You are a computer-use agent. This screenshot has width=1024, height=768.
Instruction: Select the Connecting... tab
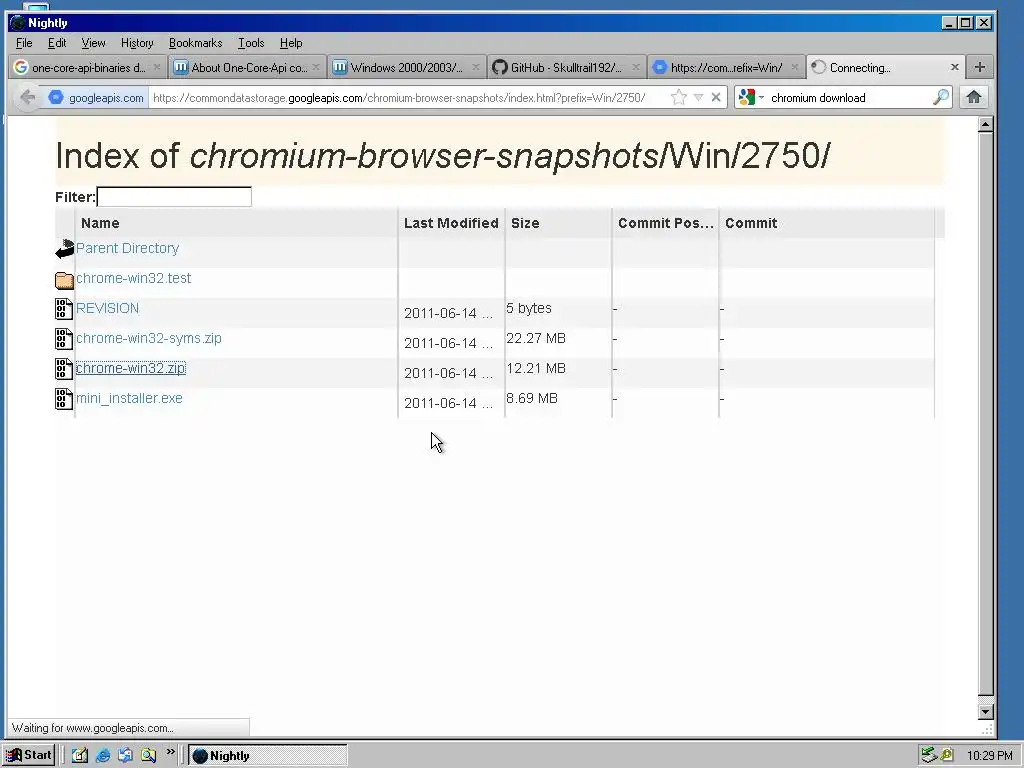pyautogui.click(x=885, y=67)
